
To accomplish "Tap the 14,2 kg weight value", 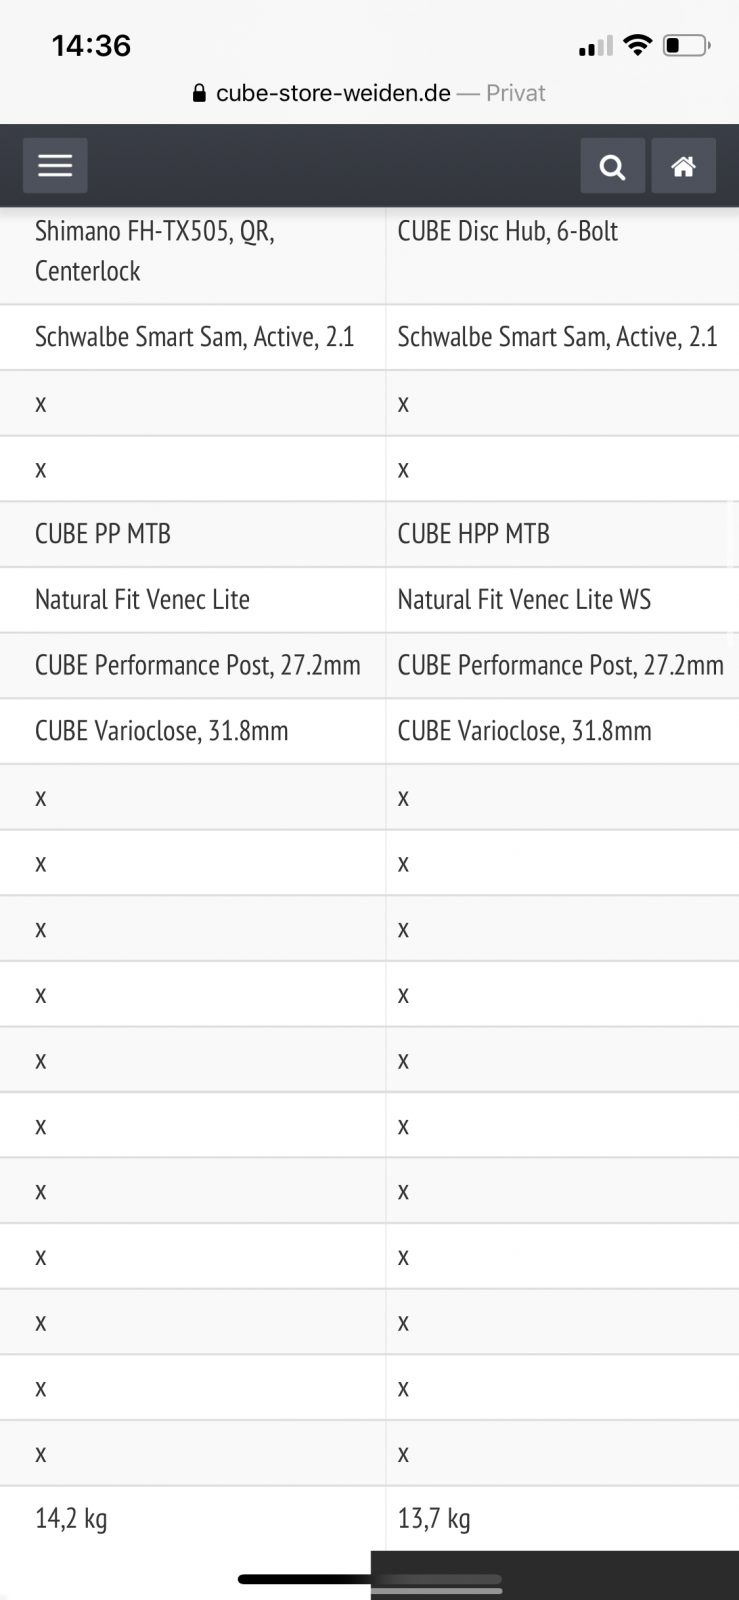I will click(71, 1519).
